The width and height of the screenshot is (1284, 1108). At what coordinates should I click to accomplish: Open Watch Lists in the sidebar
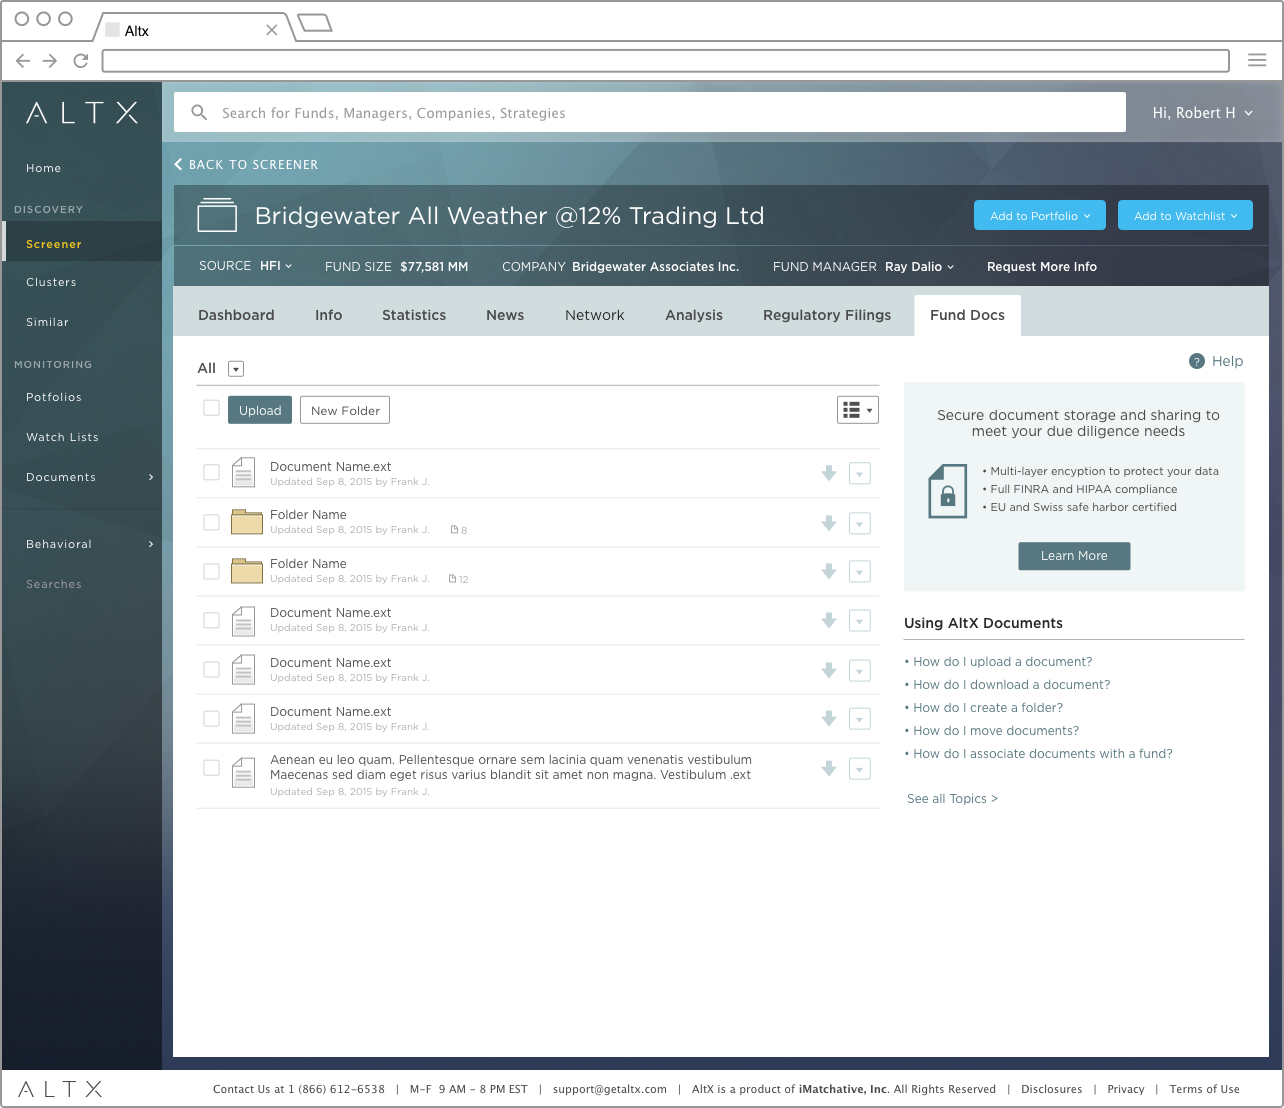pyautogui.click(x=62, y=437)
